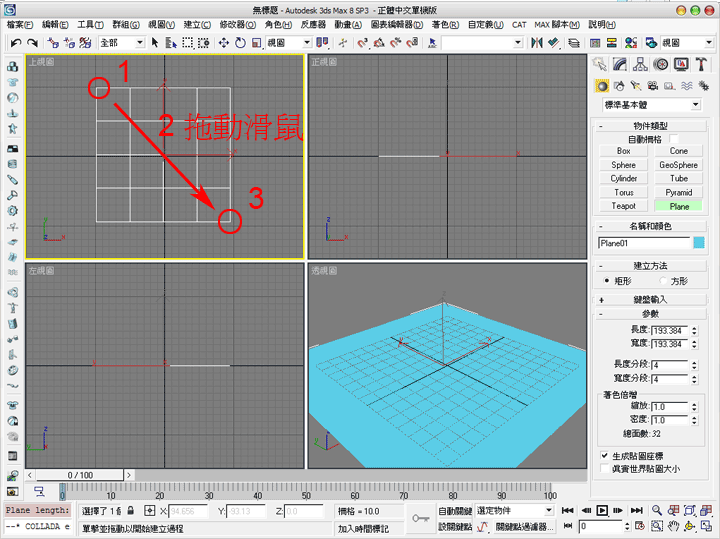Toggle the 自動柵格 checkbox
Viewport: 720px width, 539px height.
(674, 139)
